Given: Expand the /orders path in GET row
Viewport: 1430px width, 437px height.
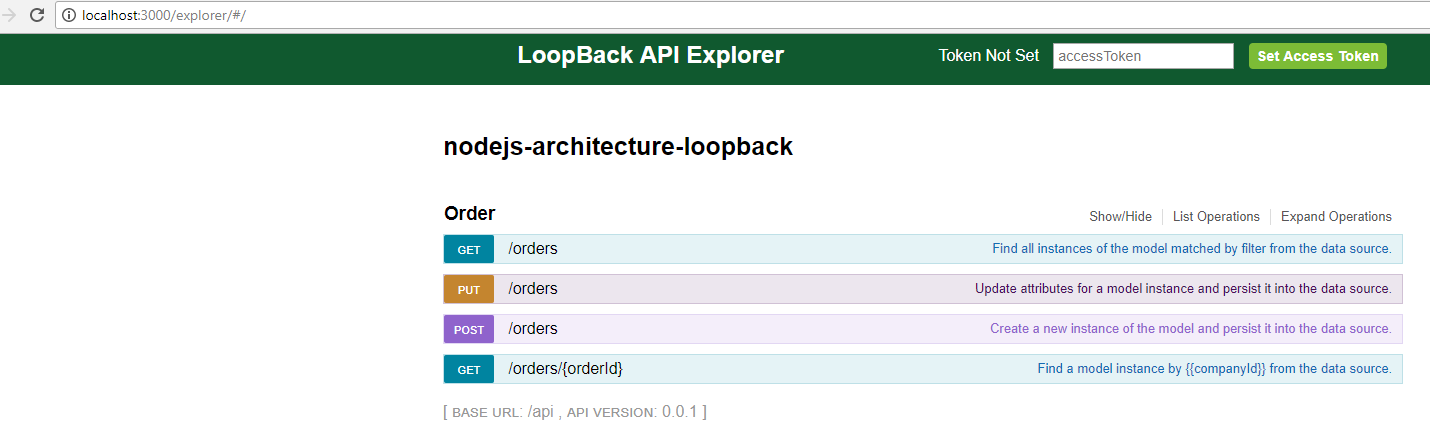Looking at the screenshot, I should (x=533, y=249).
